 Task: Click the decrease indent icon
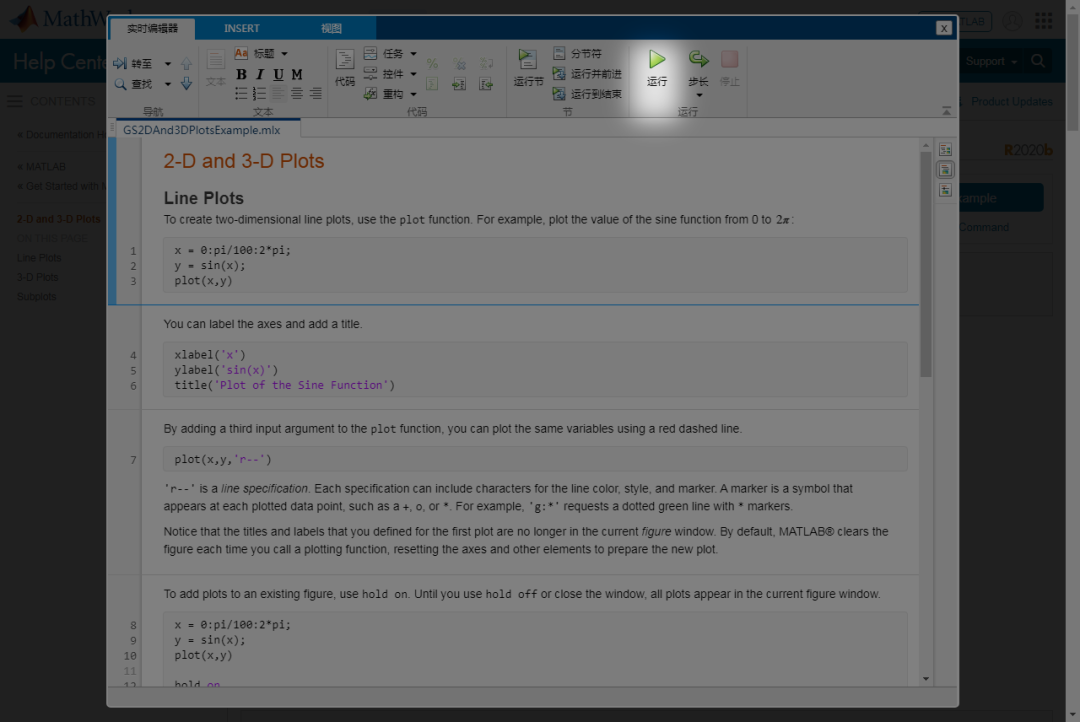(486, 83)
